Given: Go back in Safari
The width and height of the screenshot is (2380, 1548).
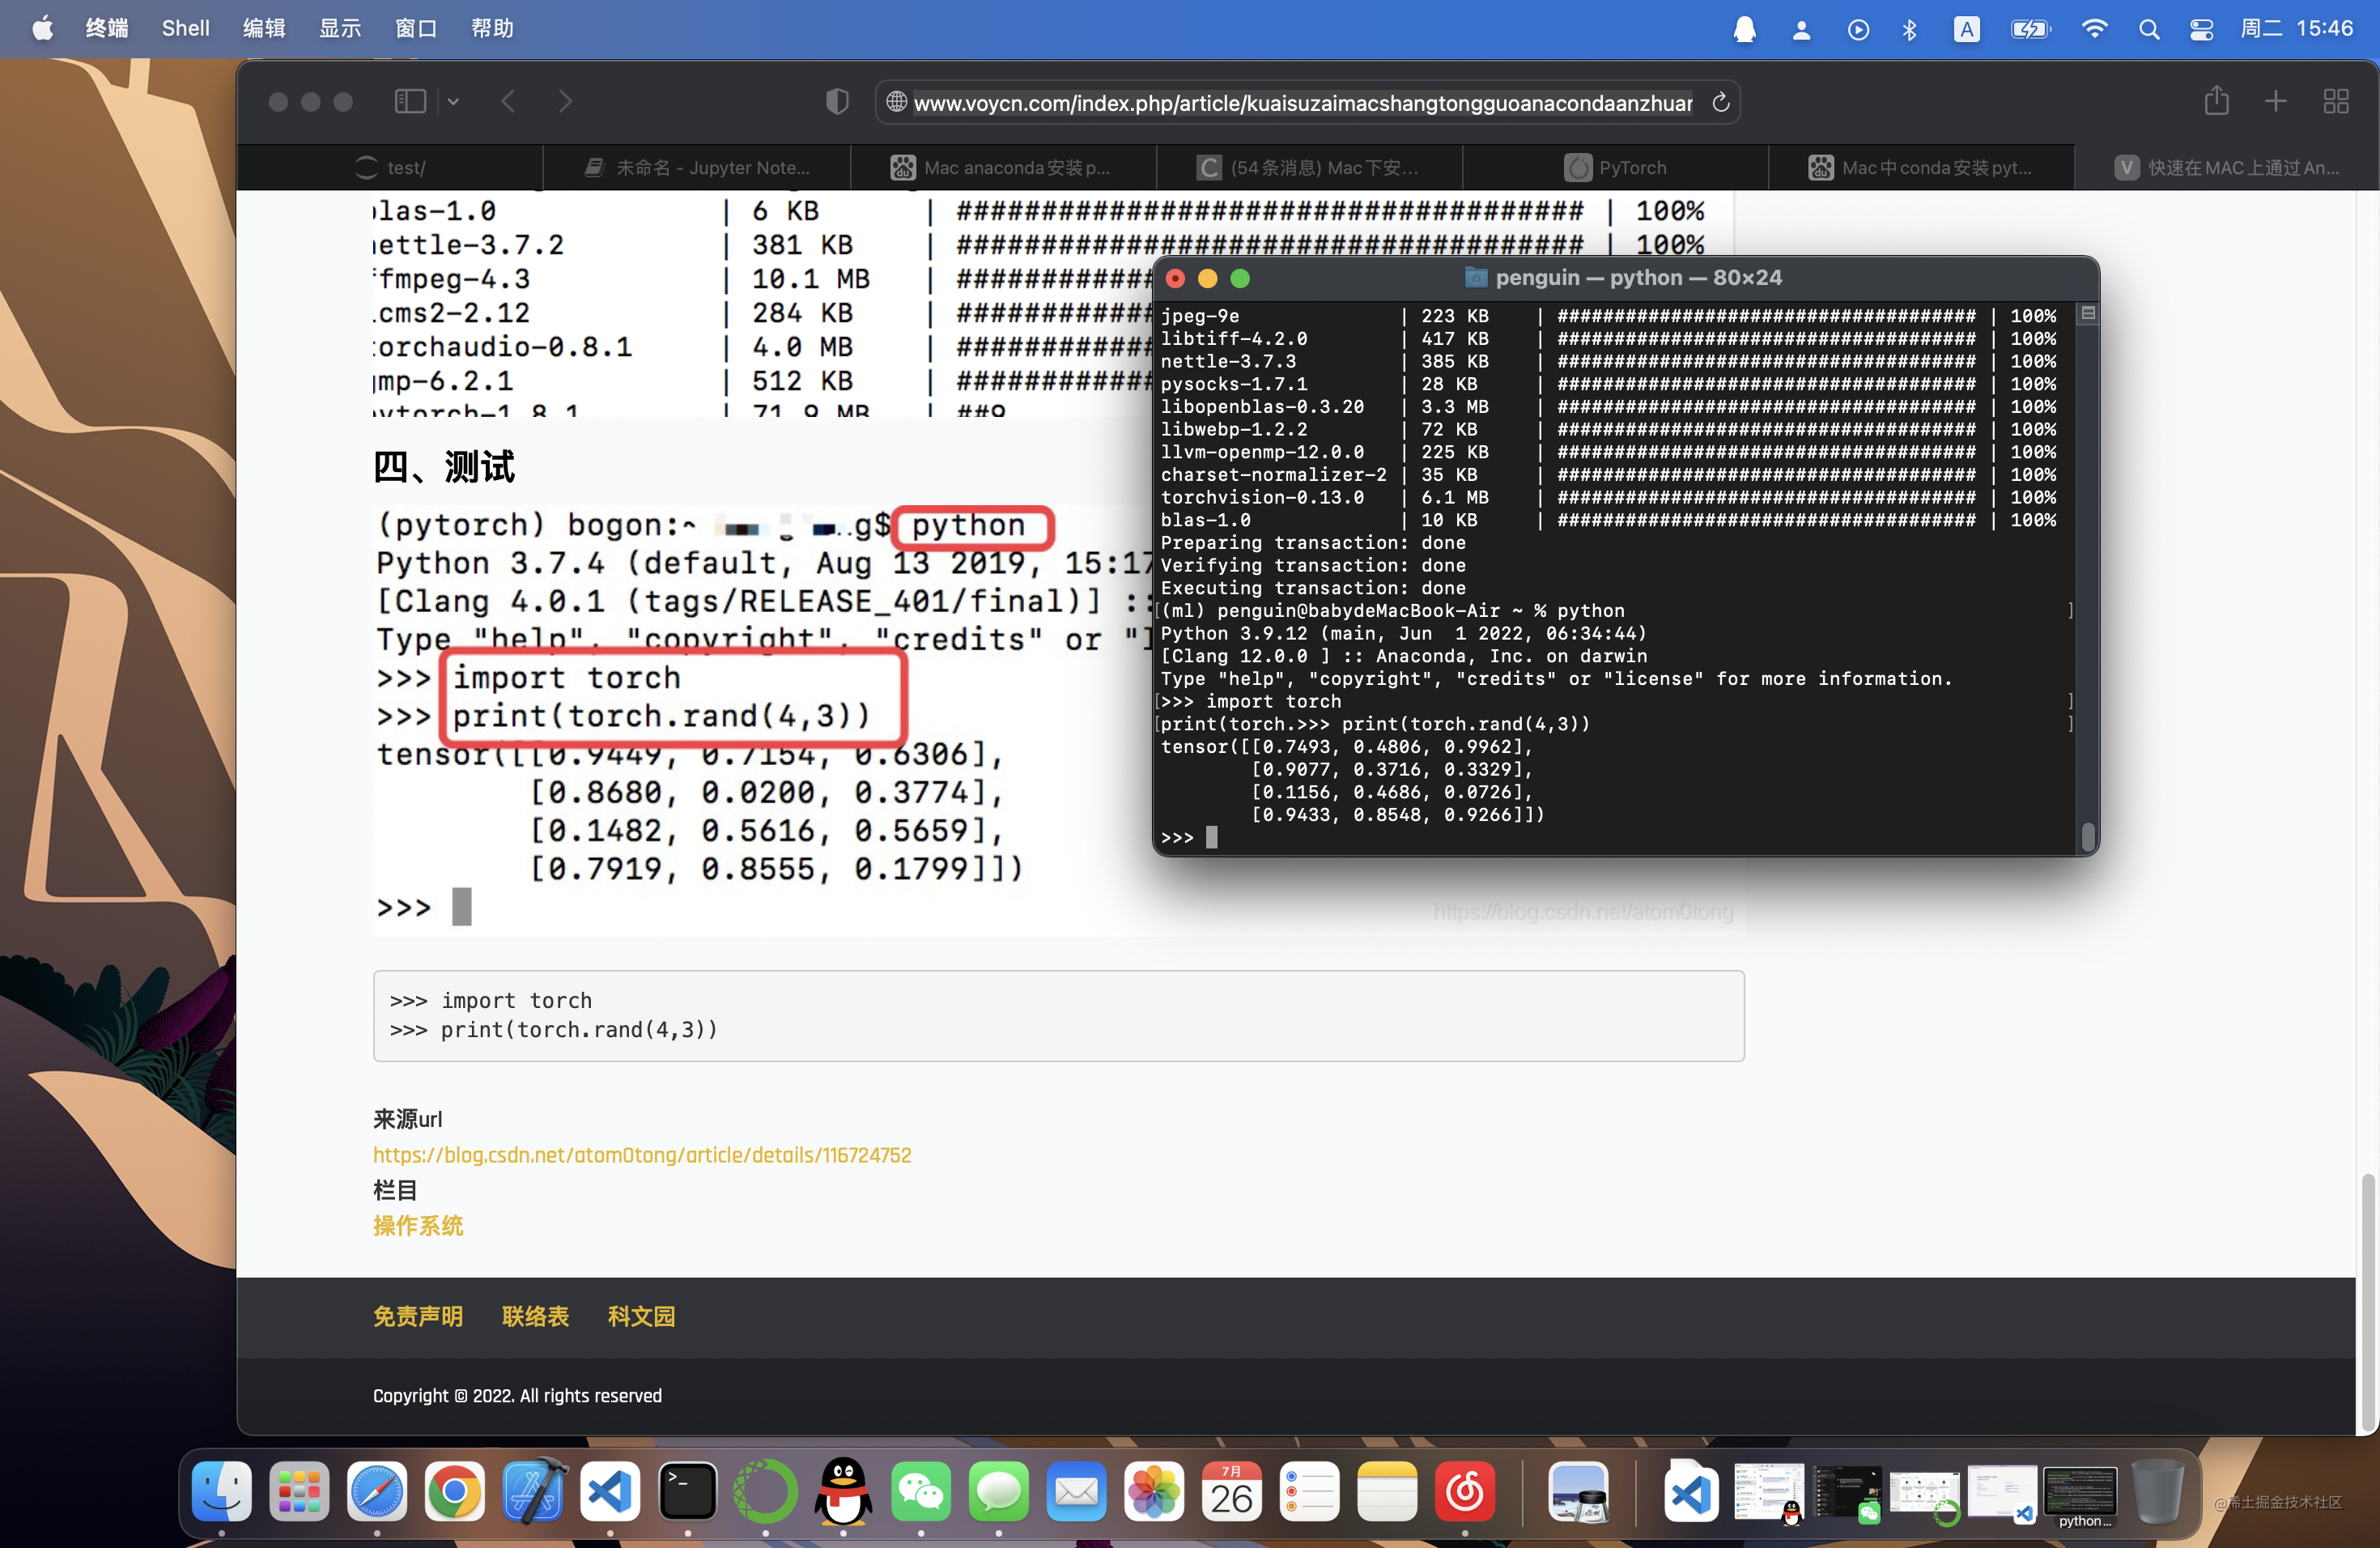Looking at the screenshot, I should (508, 101).
